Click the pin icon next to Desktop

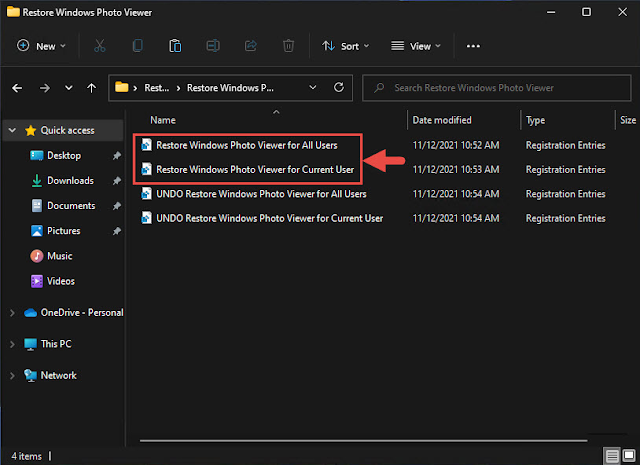coord(117,156)
